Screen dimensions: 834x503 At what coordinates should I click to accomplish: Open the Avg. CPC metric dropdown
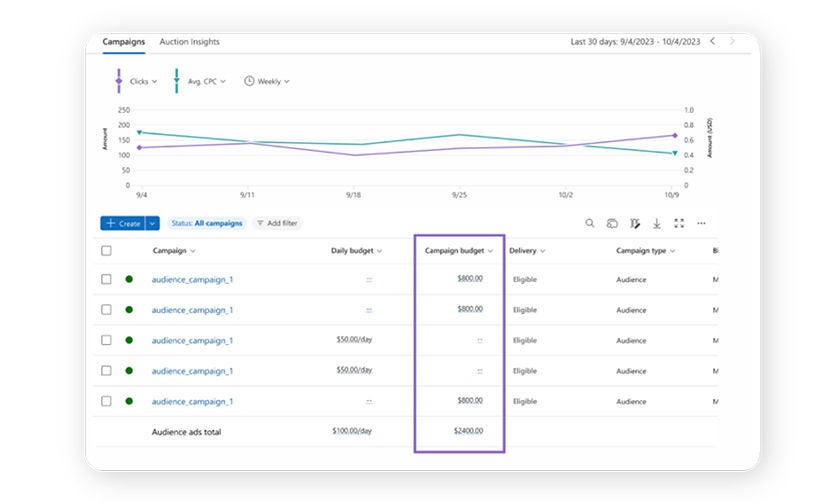[x=206, y=81]
